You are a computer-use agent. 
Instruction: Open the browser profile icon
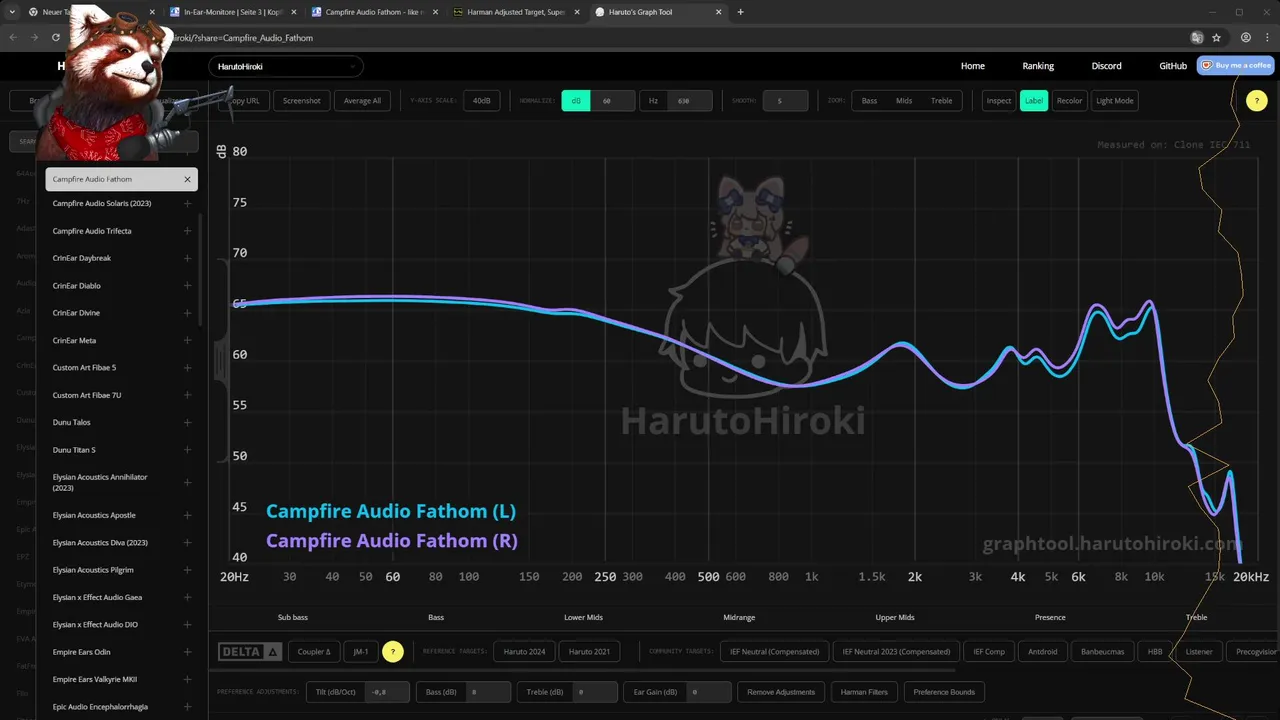click(x=1246, y=38)
